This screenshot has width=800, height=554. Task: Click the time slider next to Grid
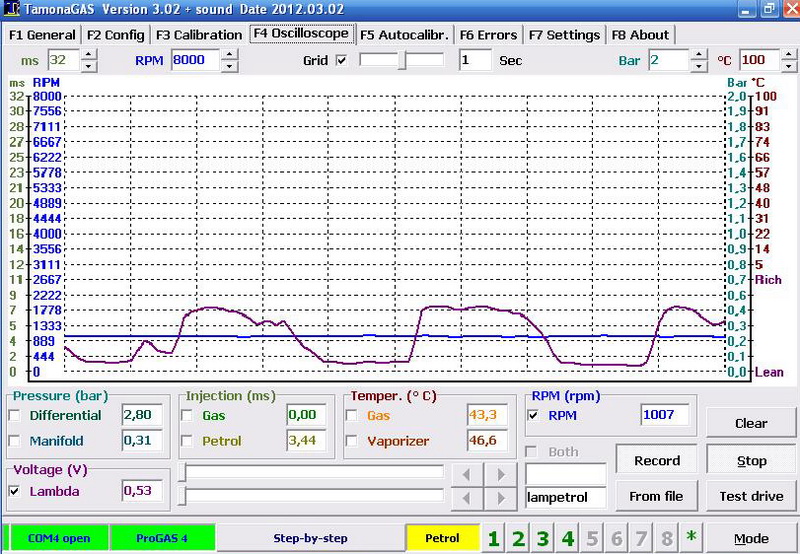coord(402,61)
